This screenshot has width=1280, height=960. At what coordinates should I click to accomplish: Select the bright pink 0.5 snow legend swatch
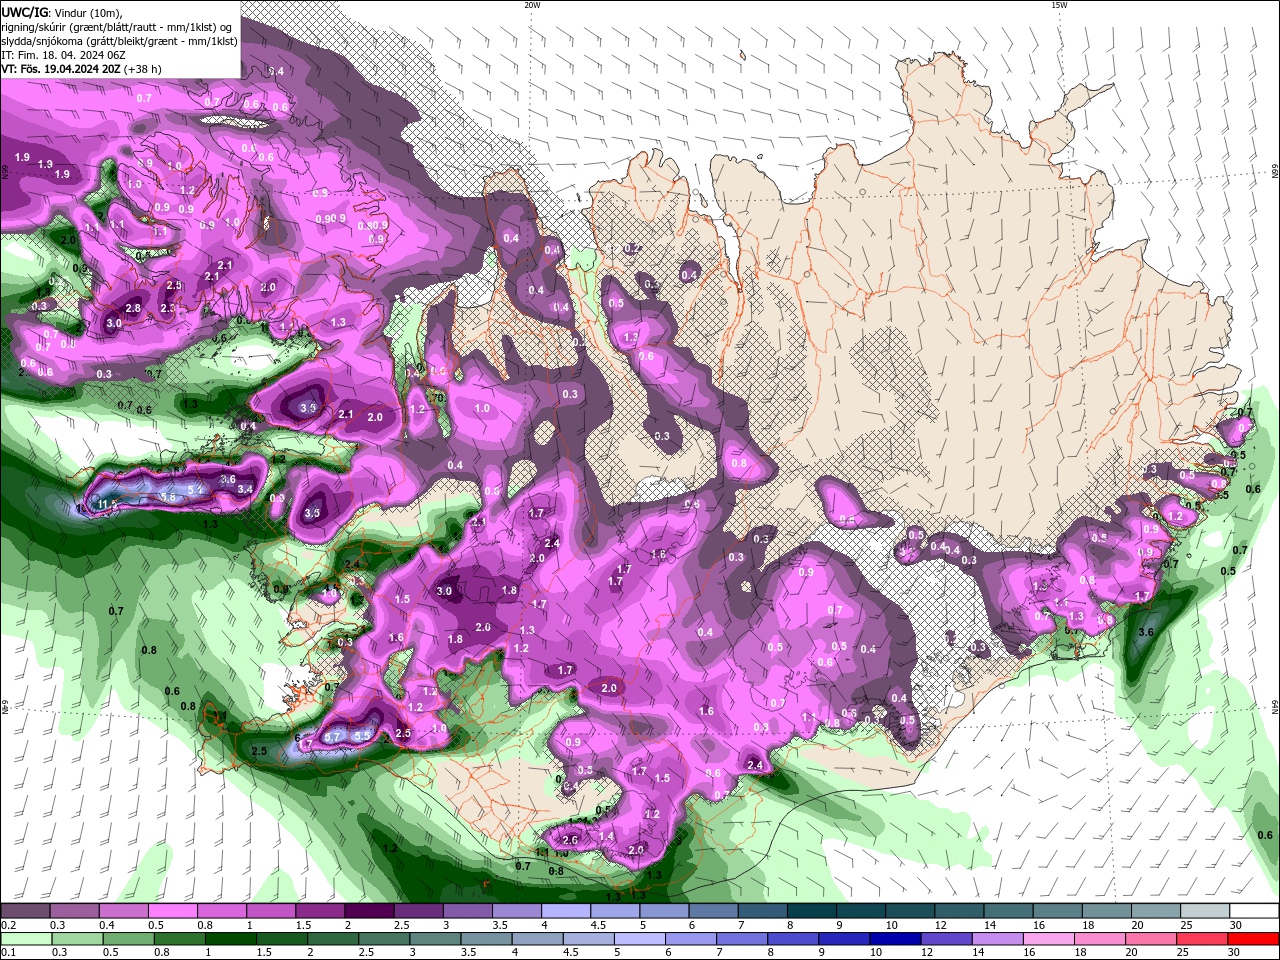coord(172,910)
